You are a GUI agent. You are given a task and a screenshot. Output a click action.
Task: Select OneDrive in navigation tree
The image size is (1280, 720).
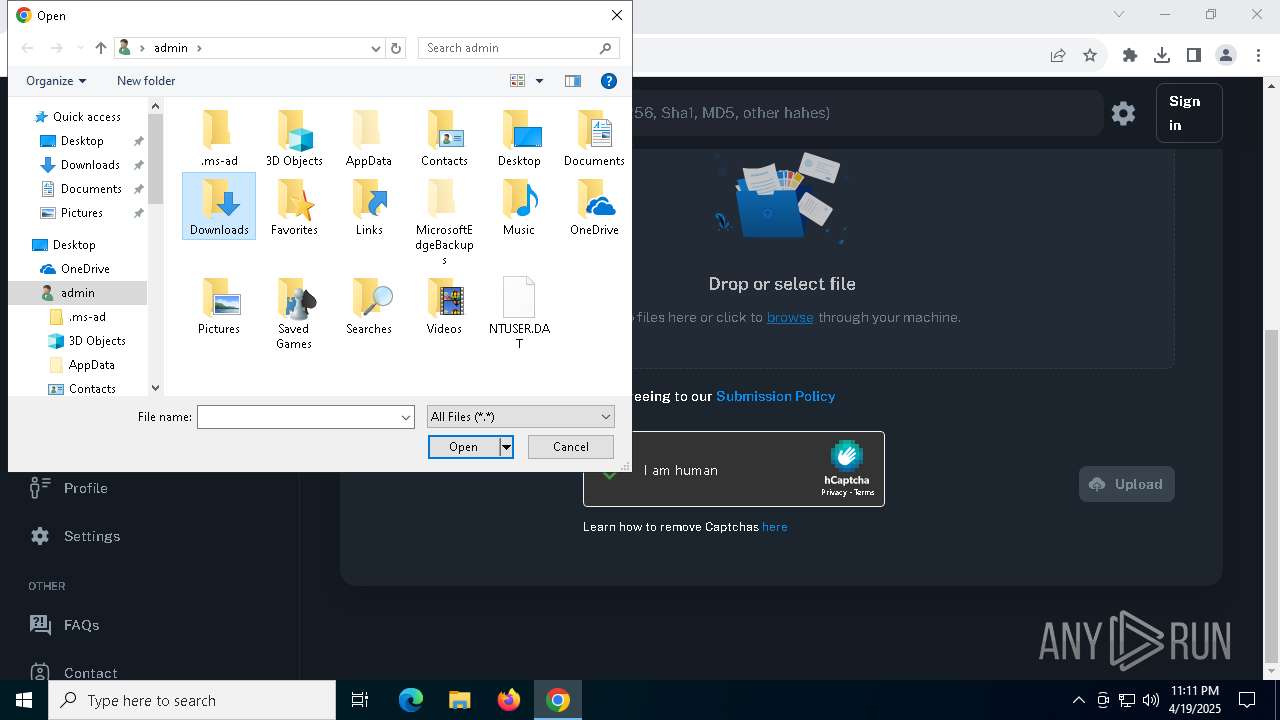tap(85, 269)
